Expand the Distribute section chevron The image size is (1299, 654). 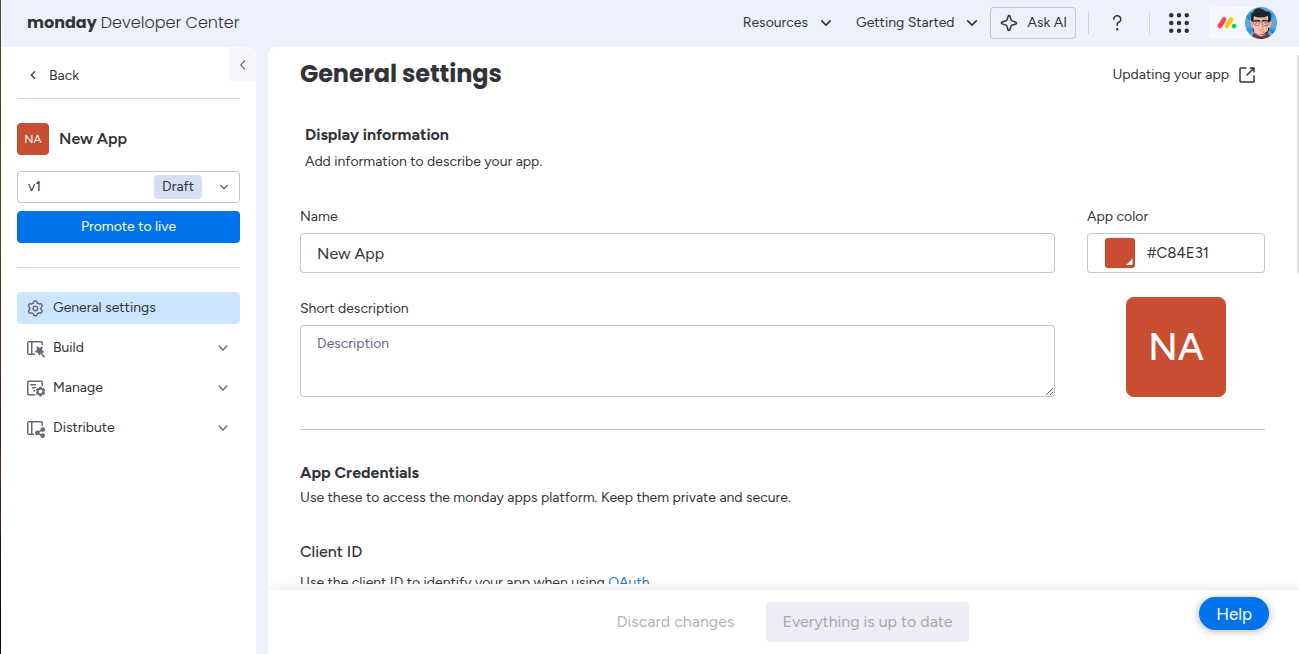point(223,428)
